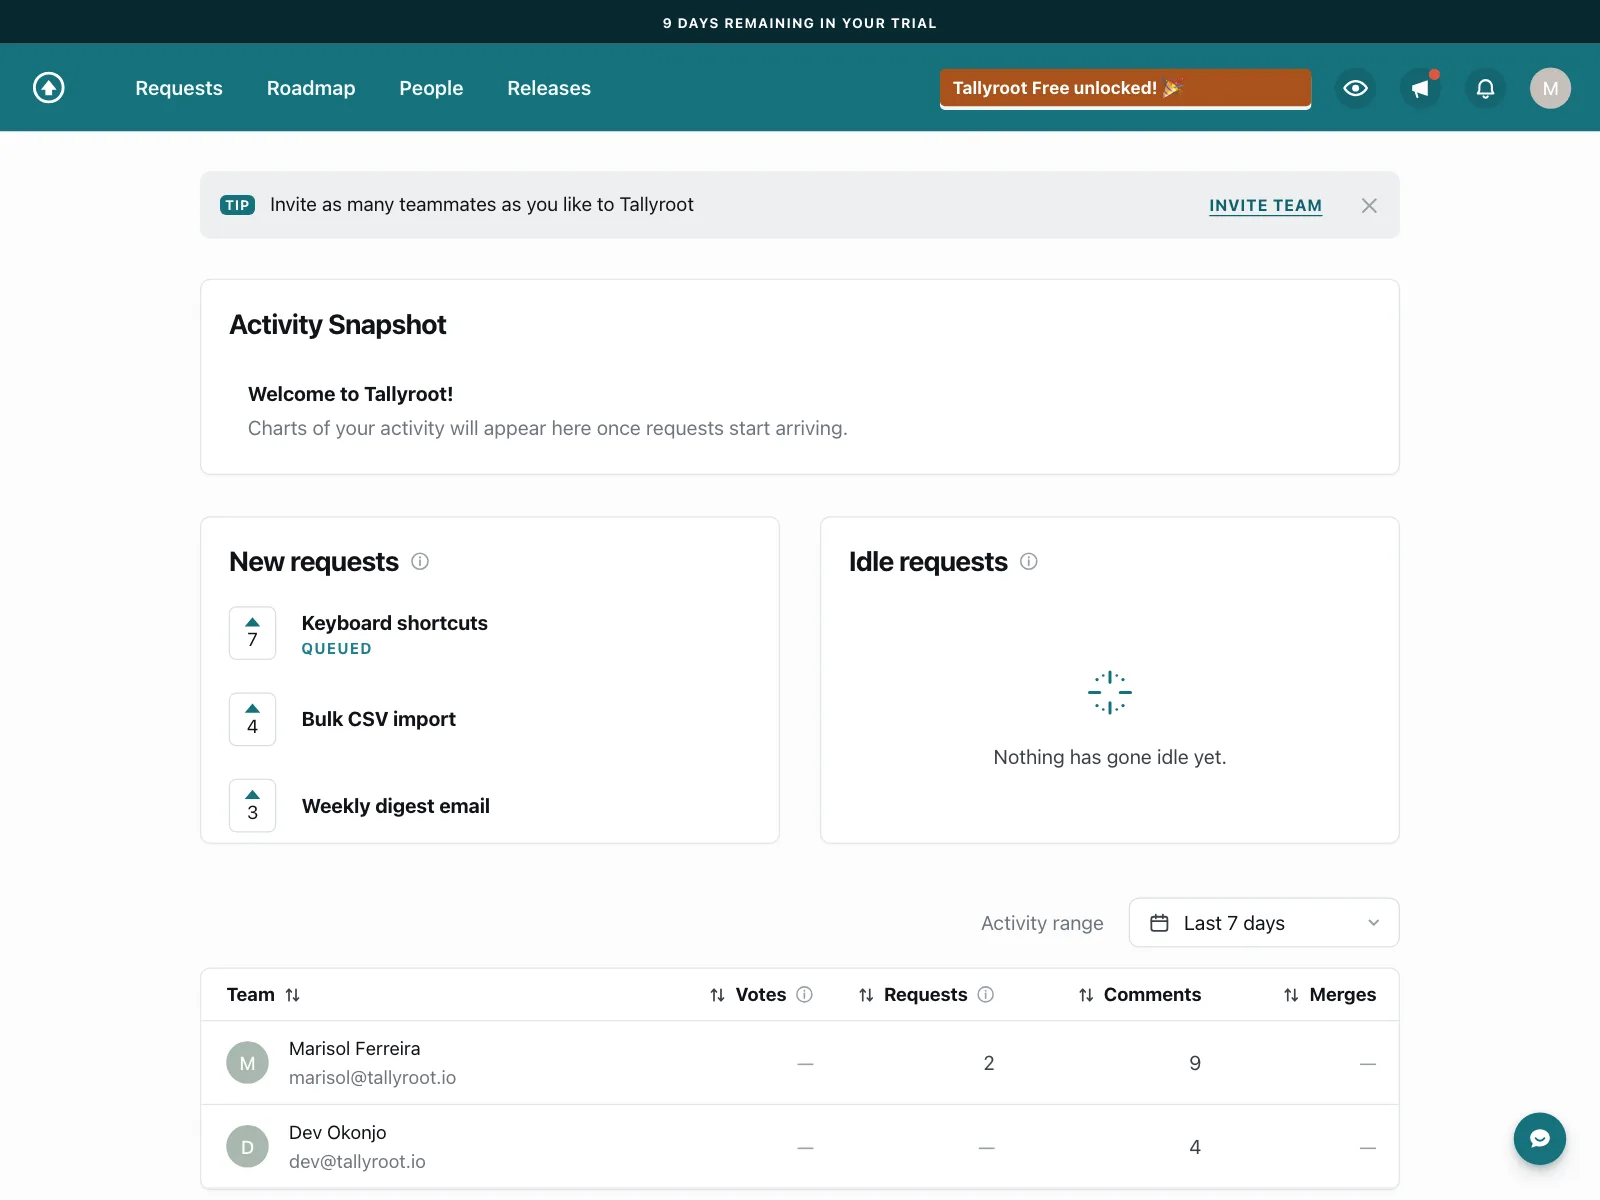Click the INVITE TEAM link

pyautogui.click(x=1265, y=205)
